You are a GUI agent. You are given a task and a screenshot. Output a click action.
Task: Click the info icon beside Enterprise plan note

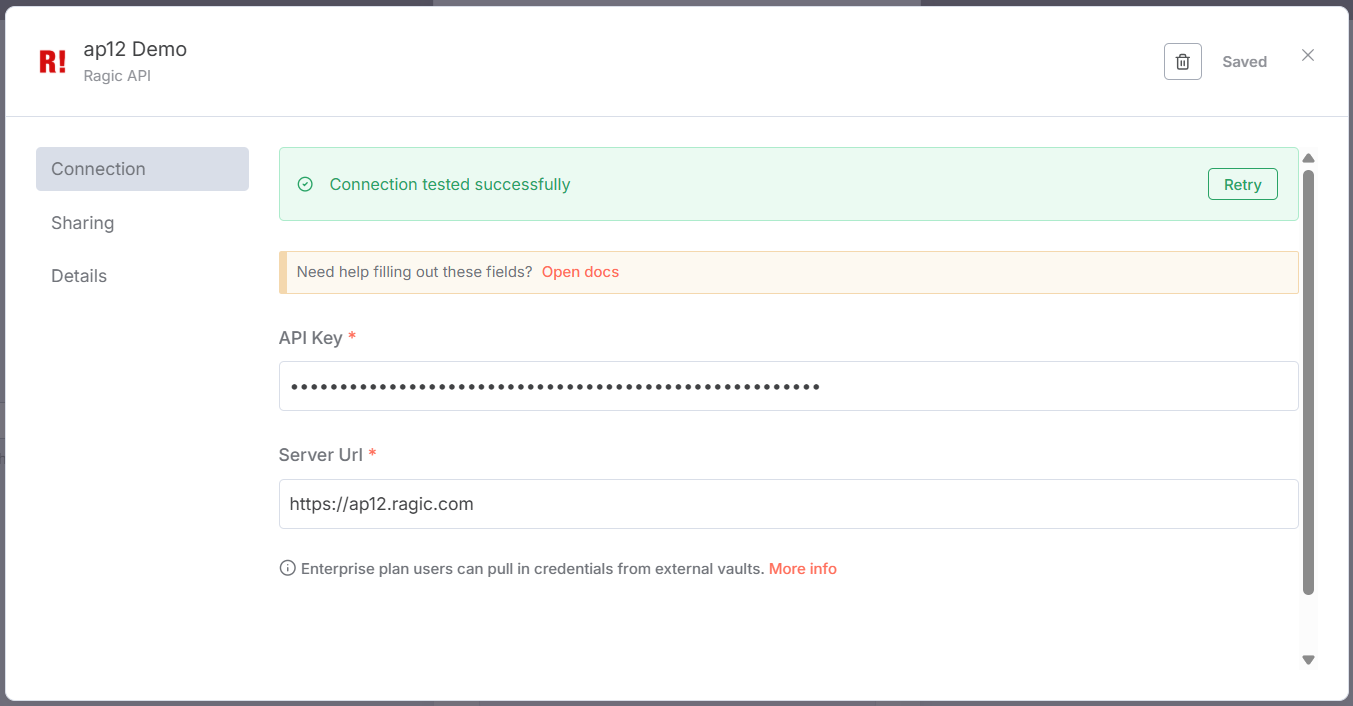point(288,569)
